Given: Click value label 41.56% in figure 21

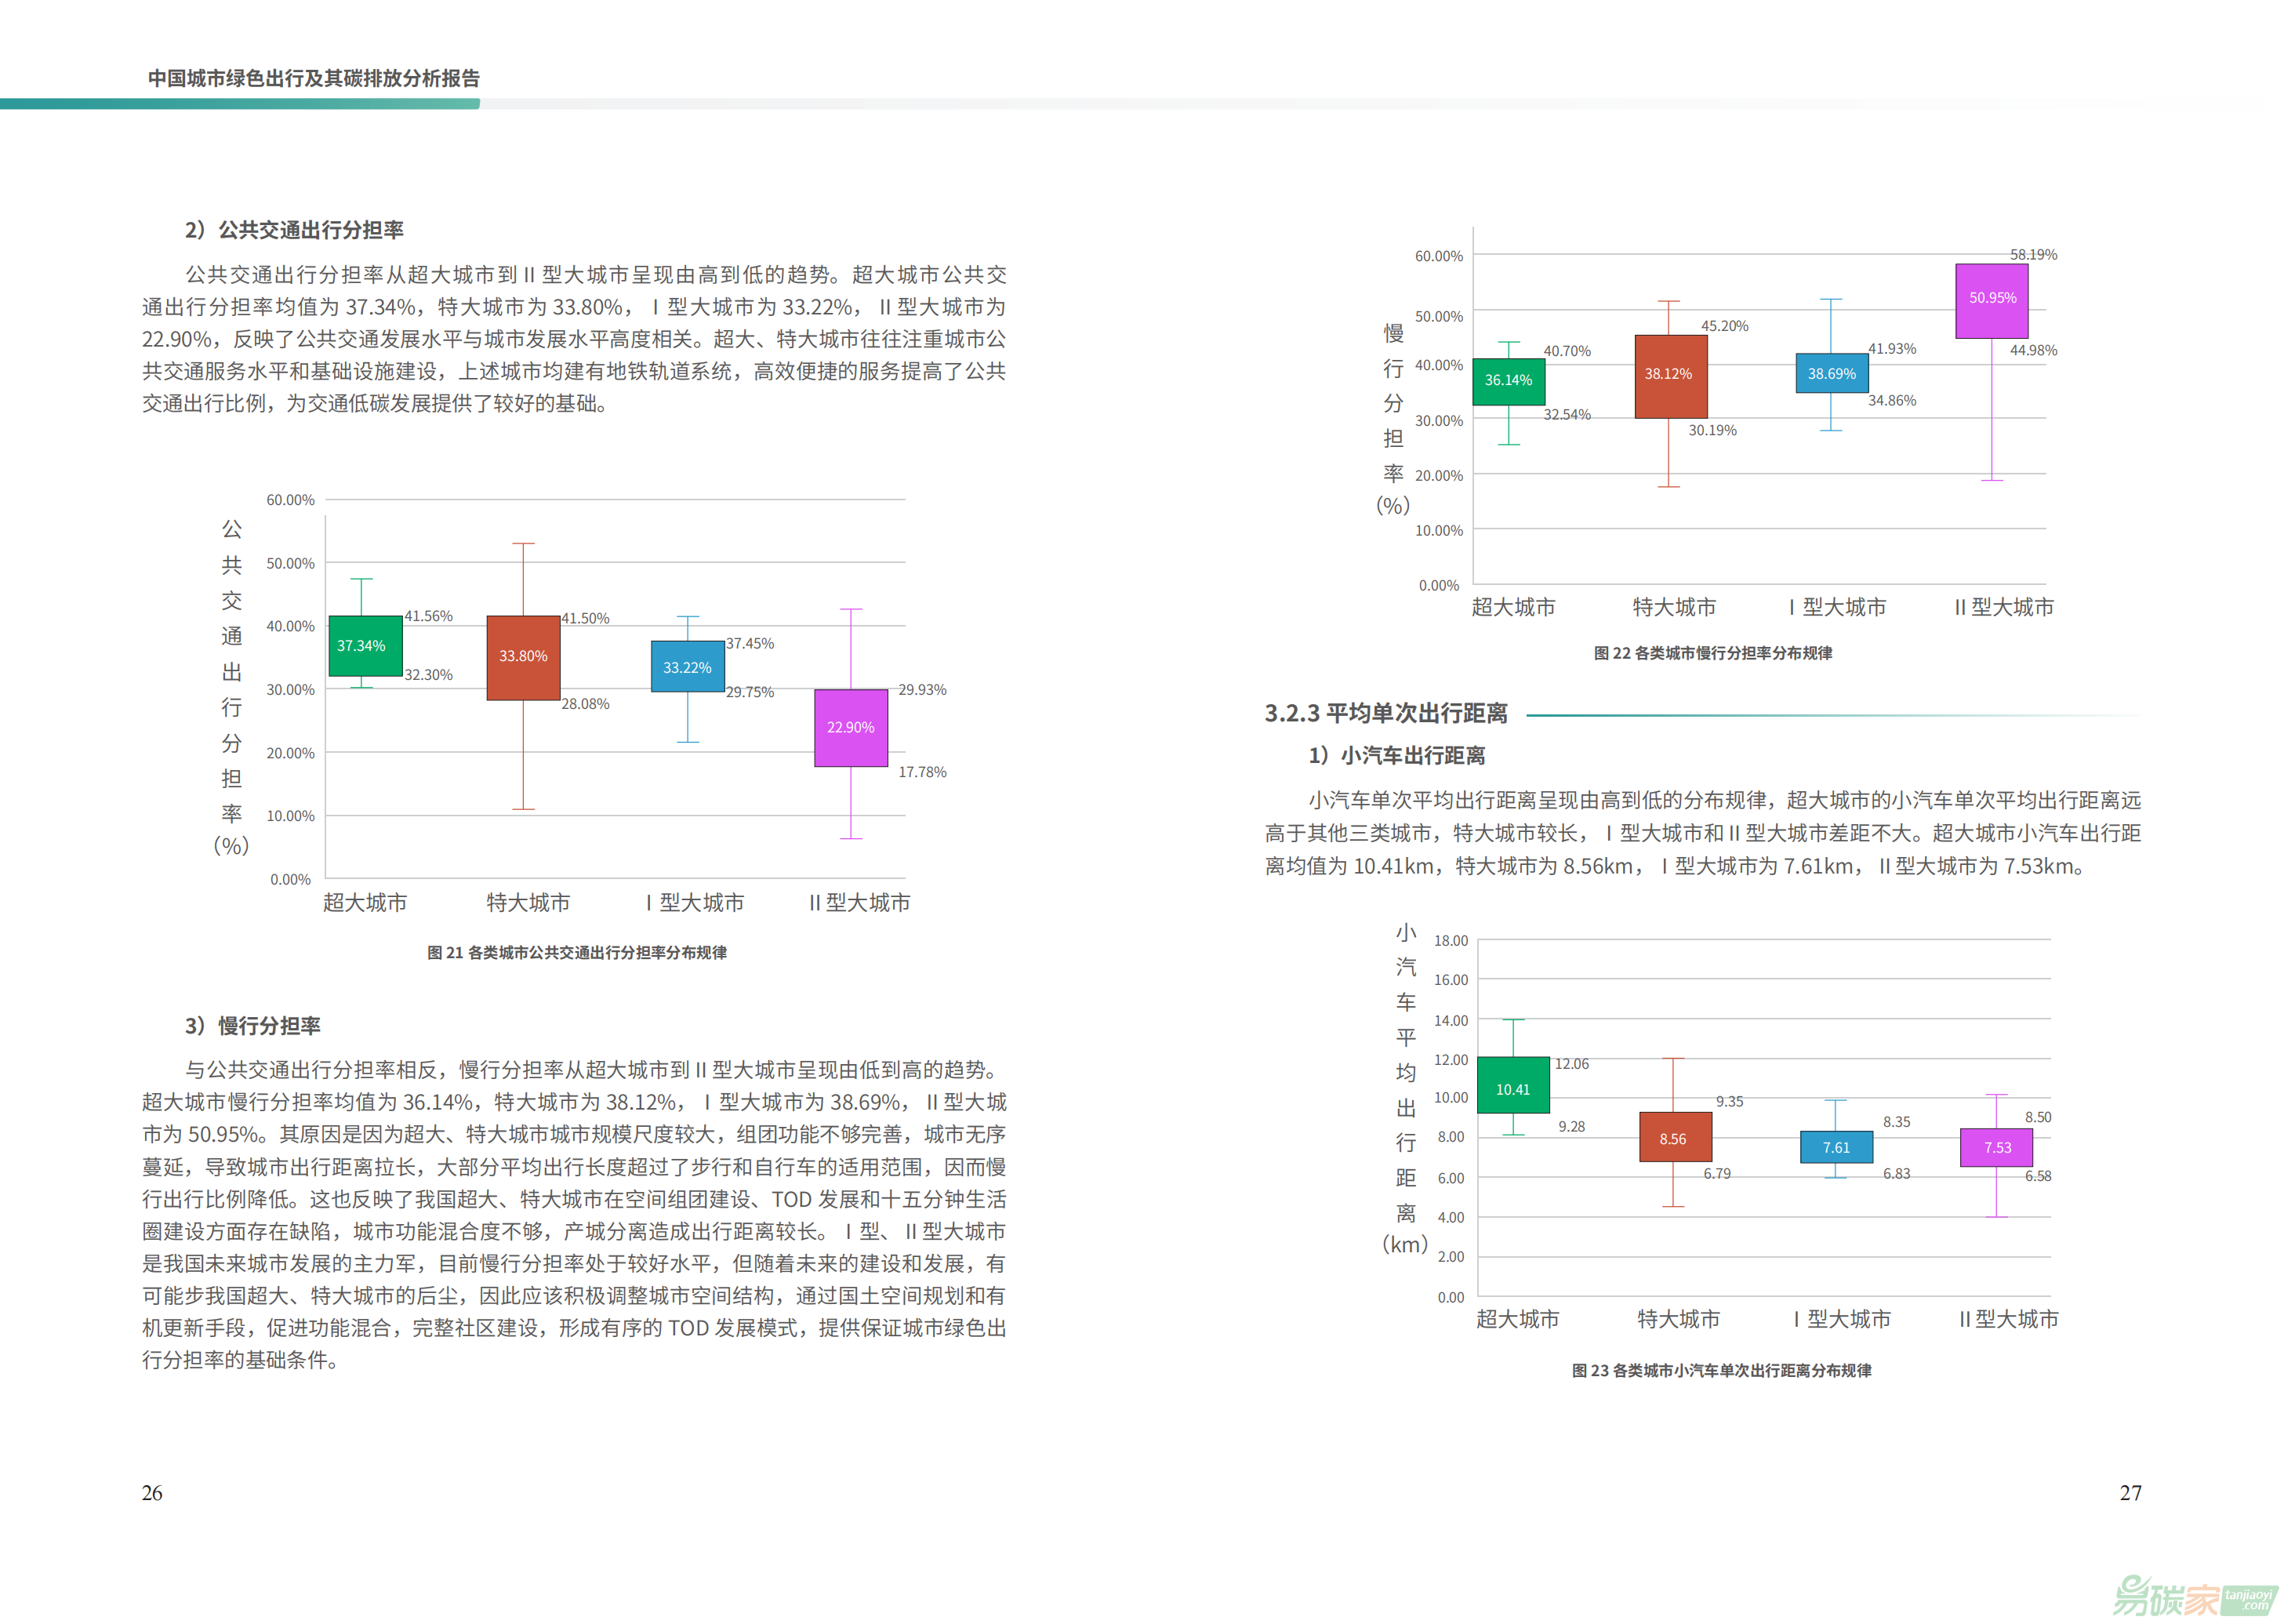Looking at the screenshot, I should (428, 616).
